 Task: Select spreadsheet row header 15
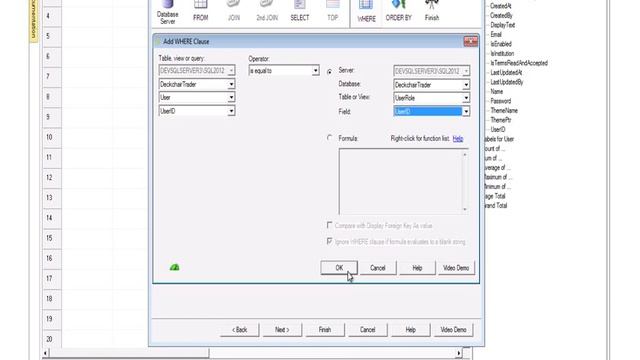(52, 238)
